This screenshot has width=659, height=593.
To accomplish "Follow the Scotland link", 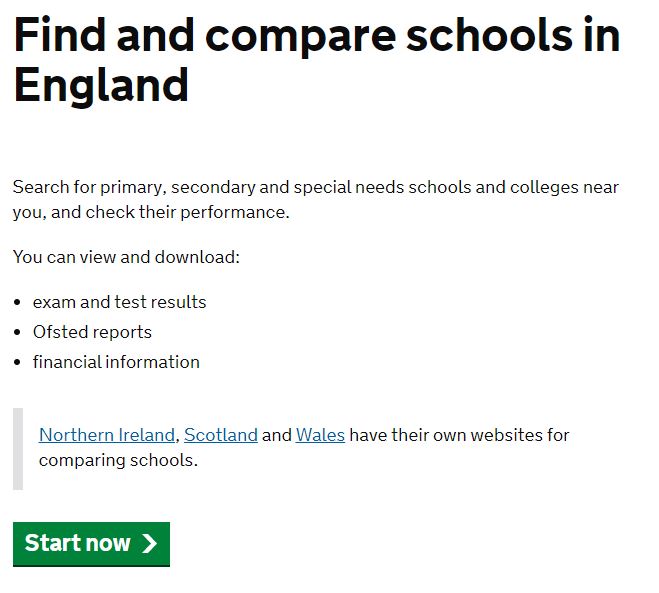I will 221,435.
